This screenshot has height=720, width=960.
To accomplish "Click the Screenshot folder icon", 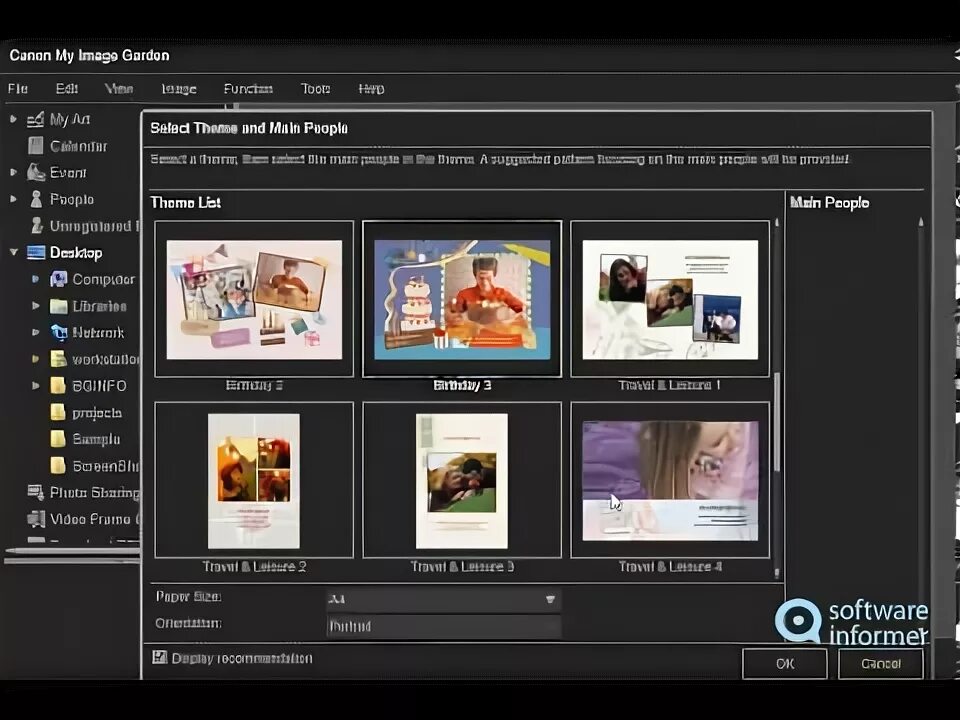I will point(58,466).
